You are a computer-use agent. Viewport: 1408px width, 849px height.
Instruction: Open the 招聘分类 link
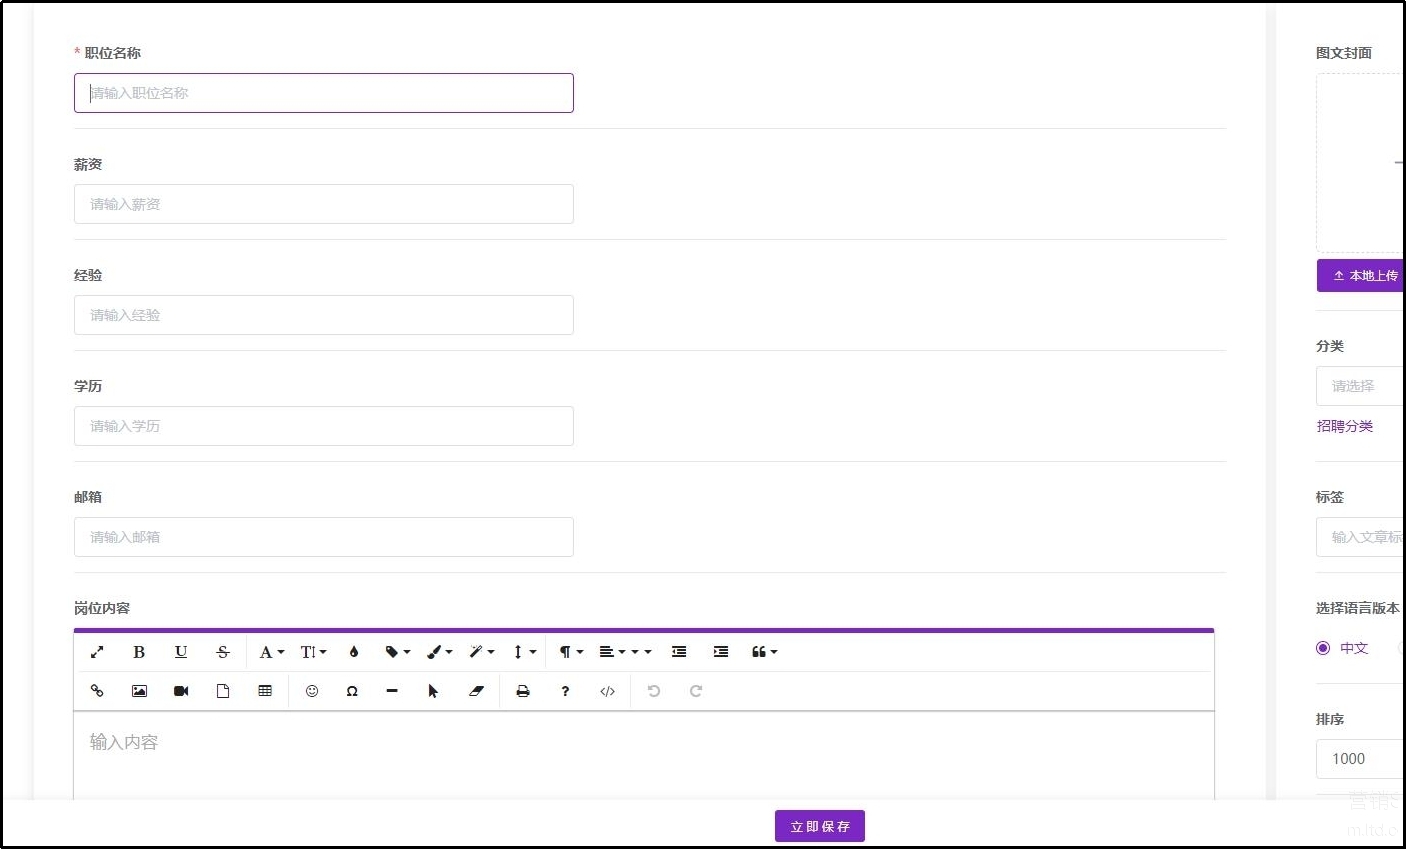tap(1345, 426)
